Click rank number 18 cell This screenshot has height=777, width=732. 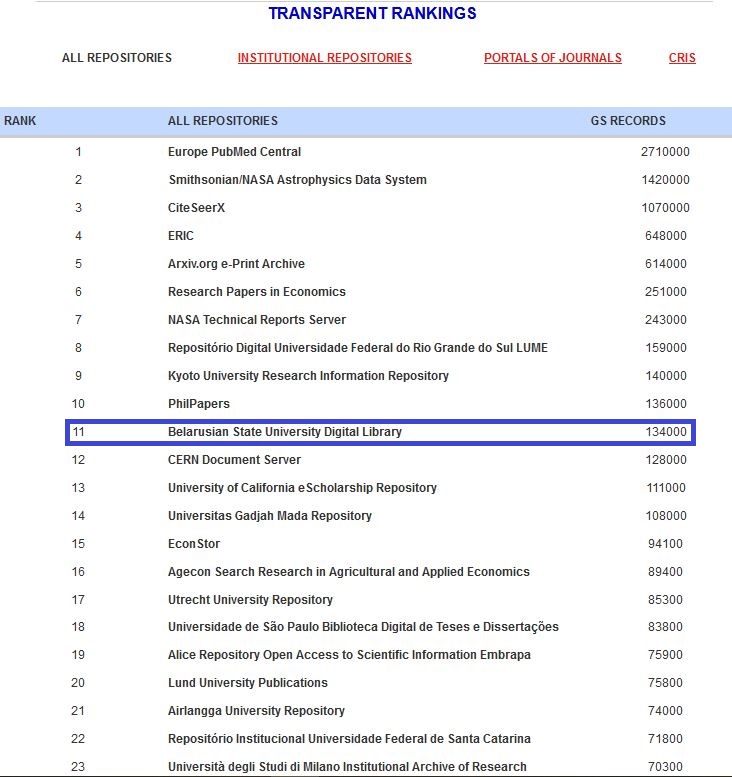click(x=78, y=627)
